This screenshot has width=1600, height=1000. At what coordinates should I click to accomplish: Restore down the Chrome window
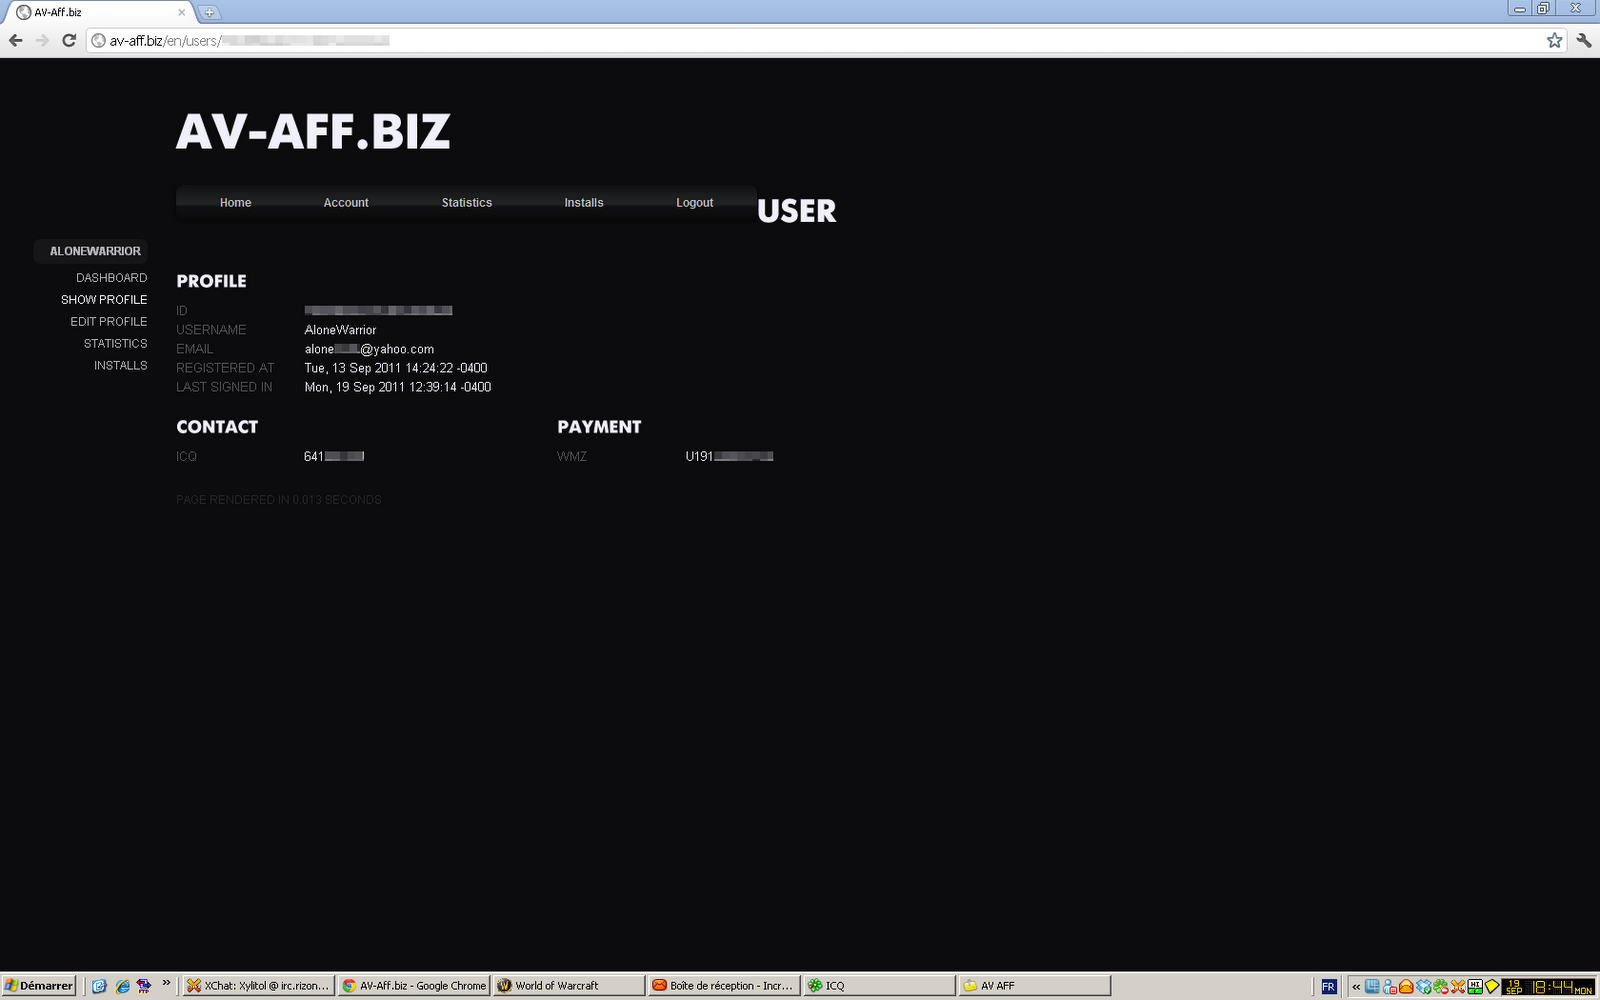tap(1544, 9)
